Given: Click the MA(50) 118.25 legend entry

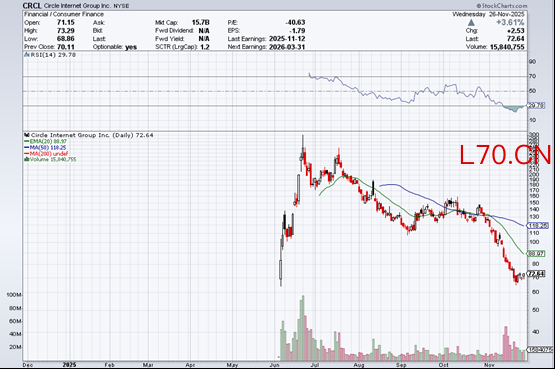Looking at the screenshot, I should coord(48,148).
